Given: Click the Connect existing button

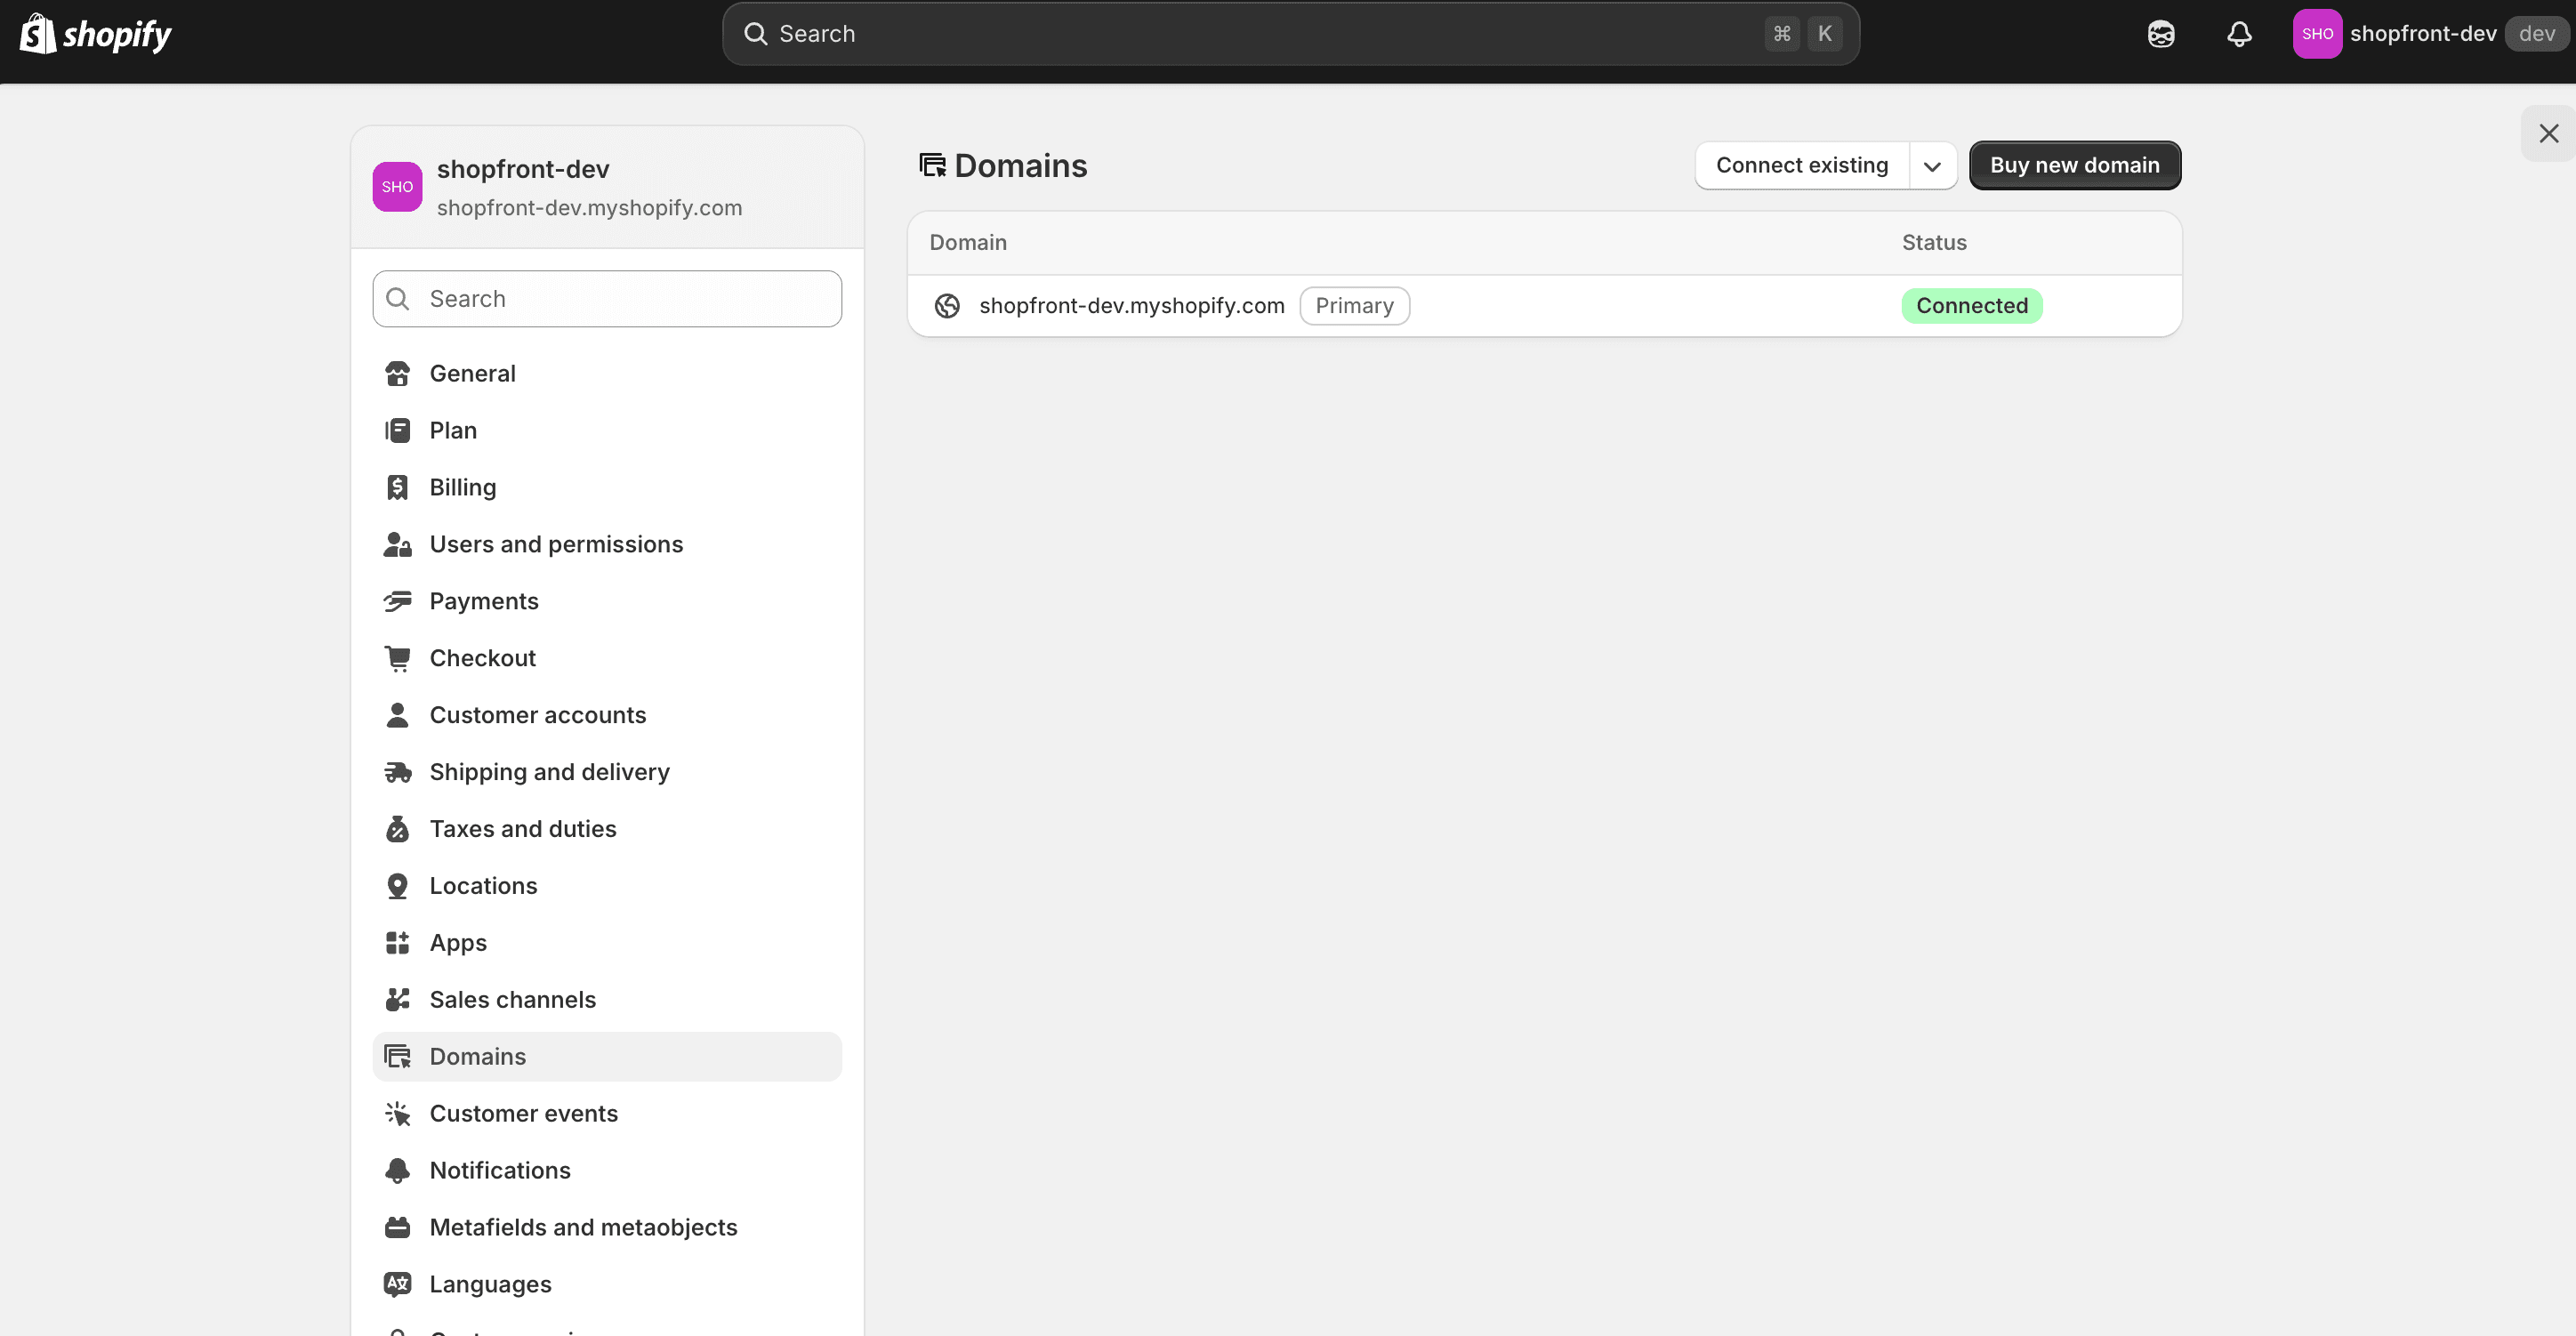Looking at the screenshot, I should click(x=1802, y=166).
